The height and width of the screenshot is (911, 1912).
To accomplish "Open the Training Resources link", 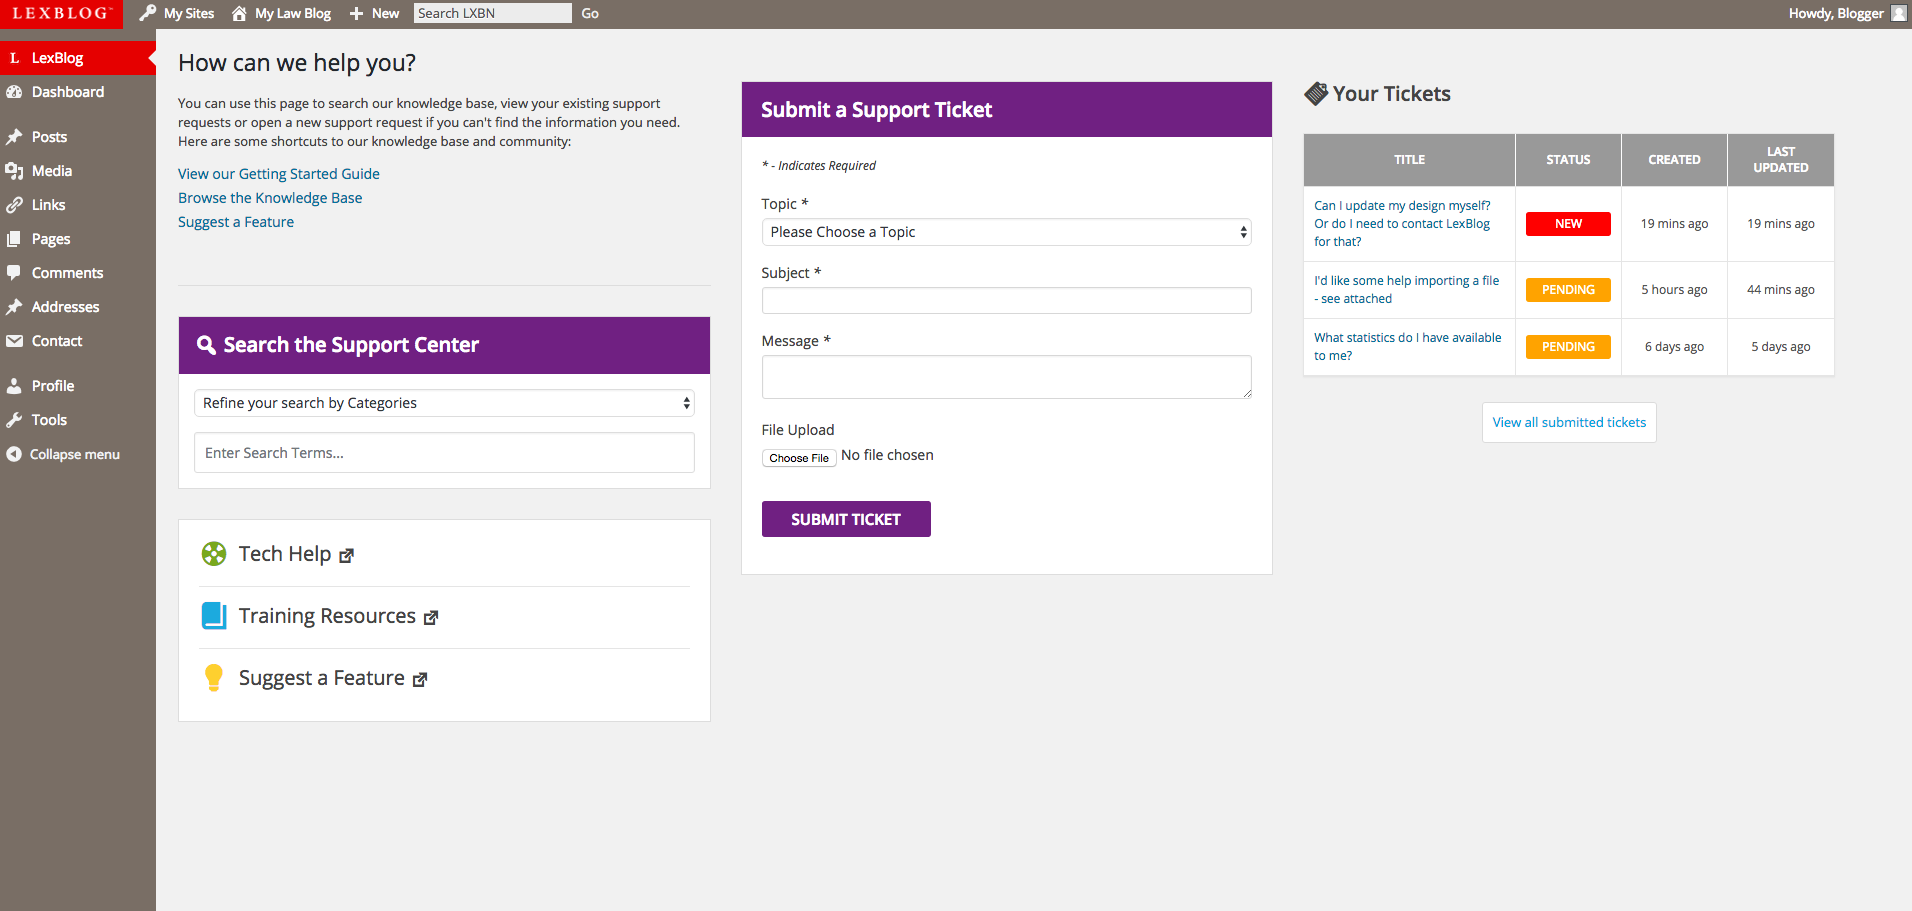I will (x=327, y=616).
